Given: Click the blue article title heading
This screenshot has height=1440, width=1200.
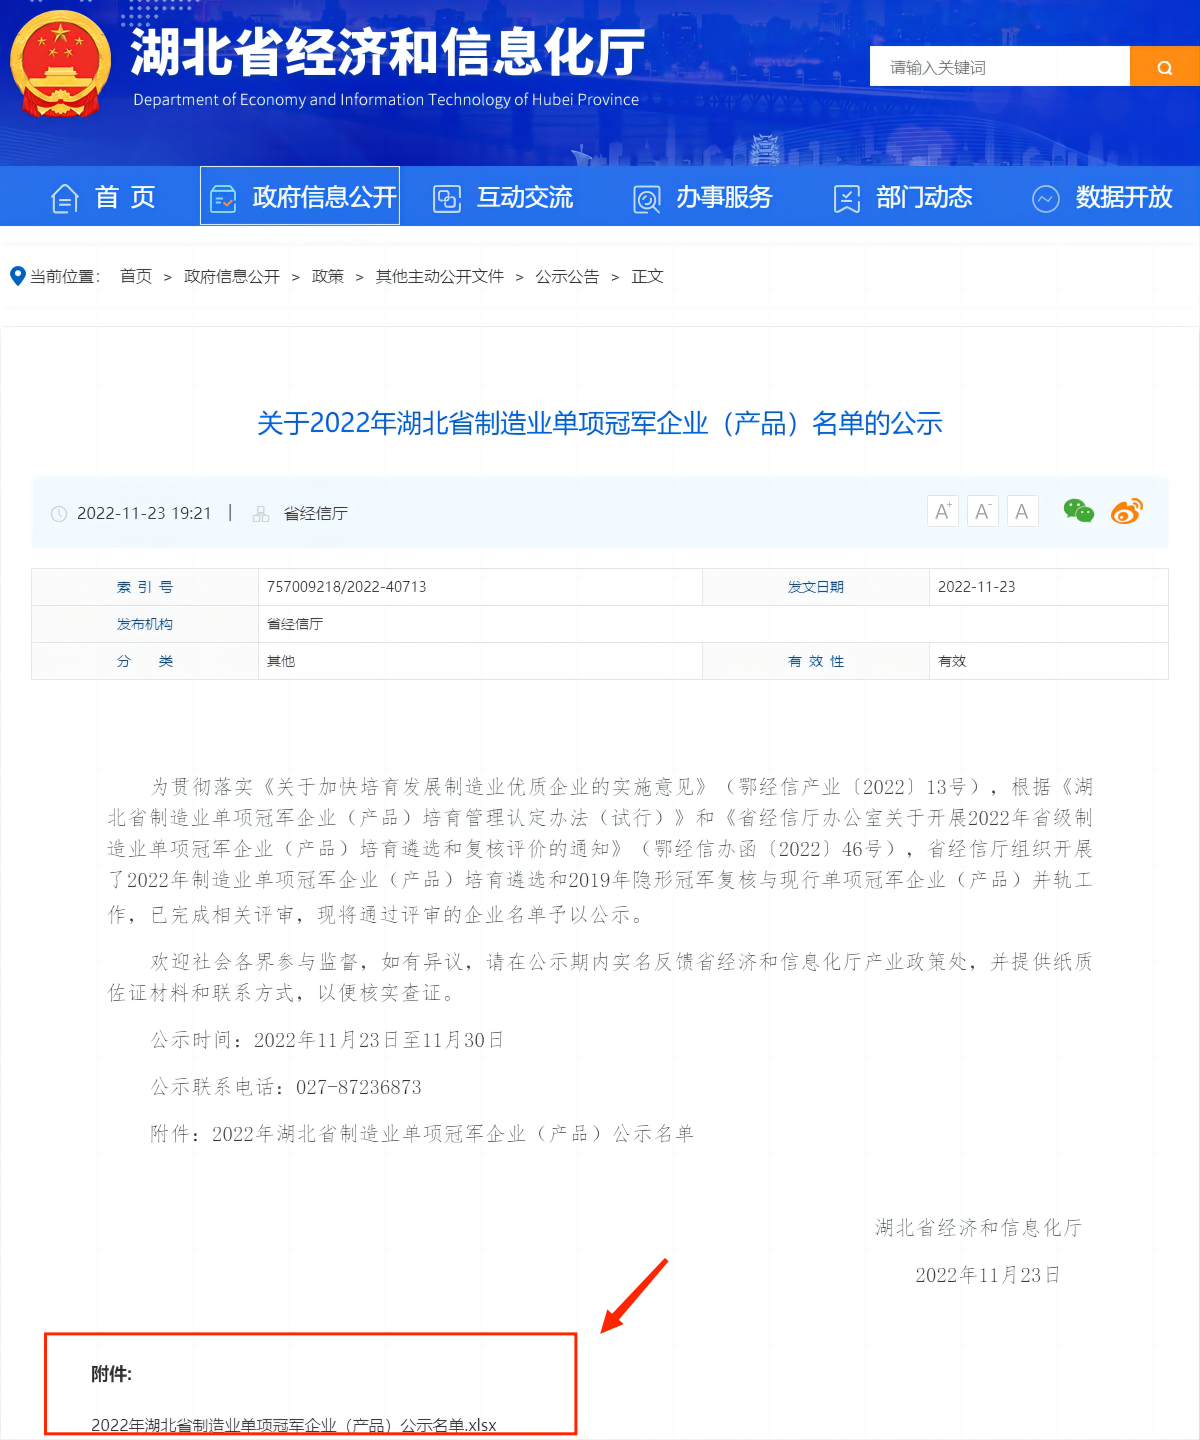Looking at the screenshot, I should click(x=599, y=423).
